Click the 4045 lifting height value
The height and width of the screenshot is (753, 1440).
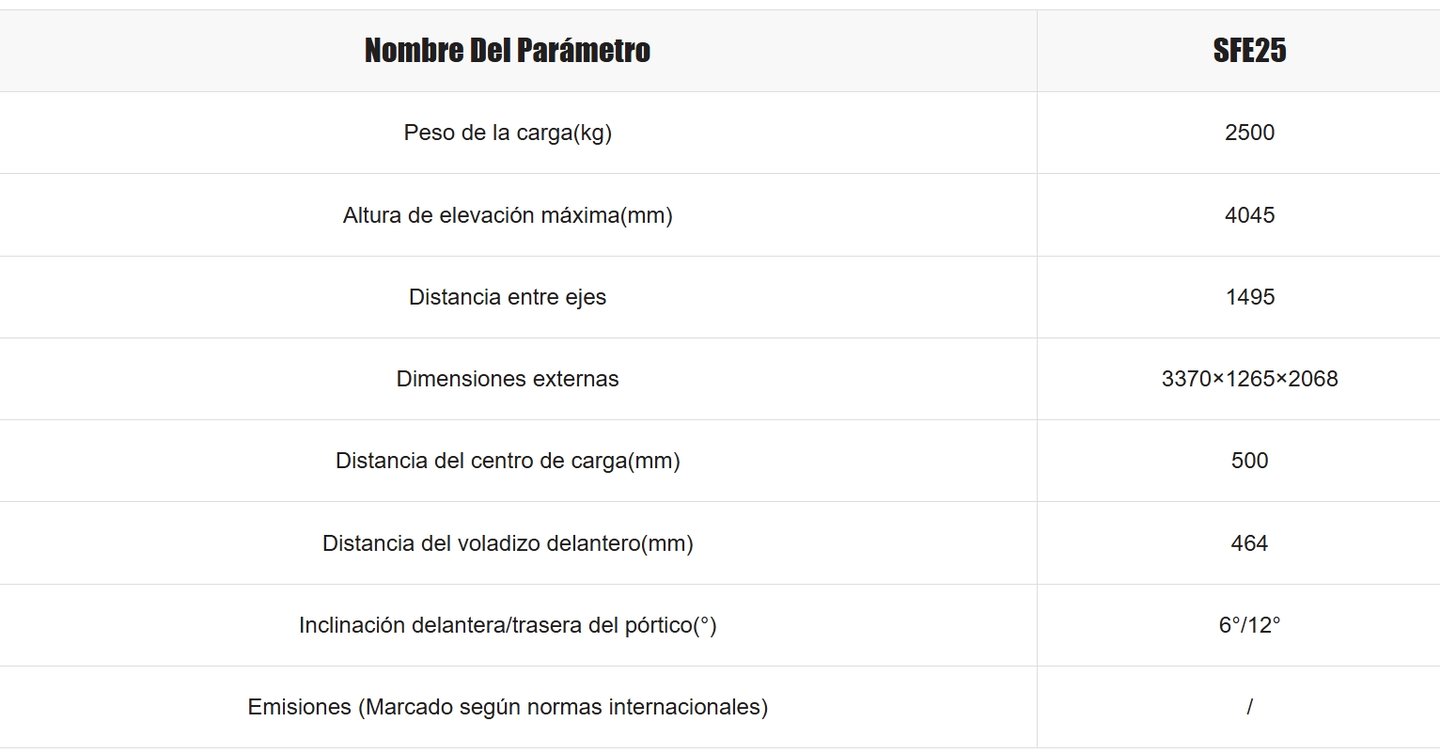[1249, 215]
